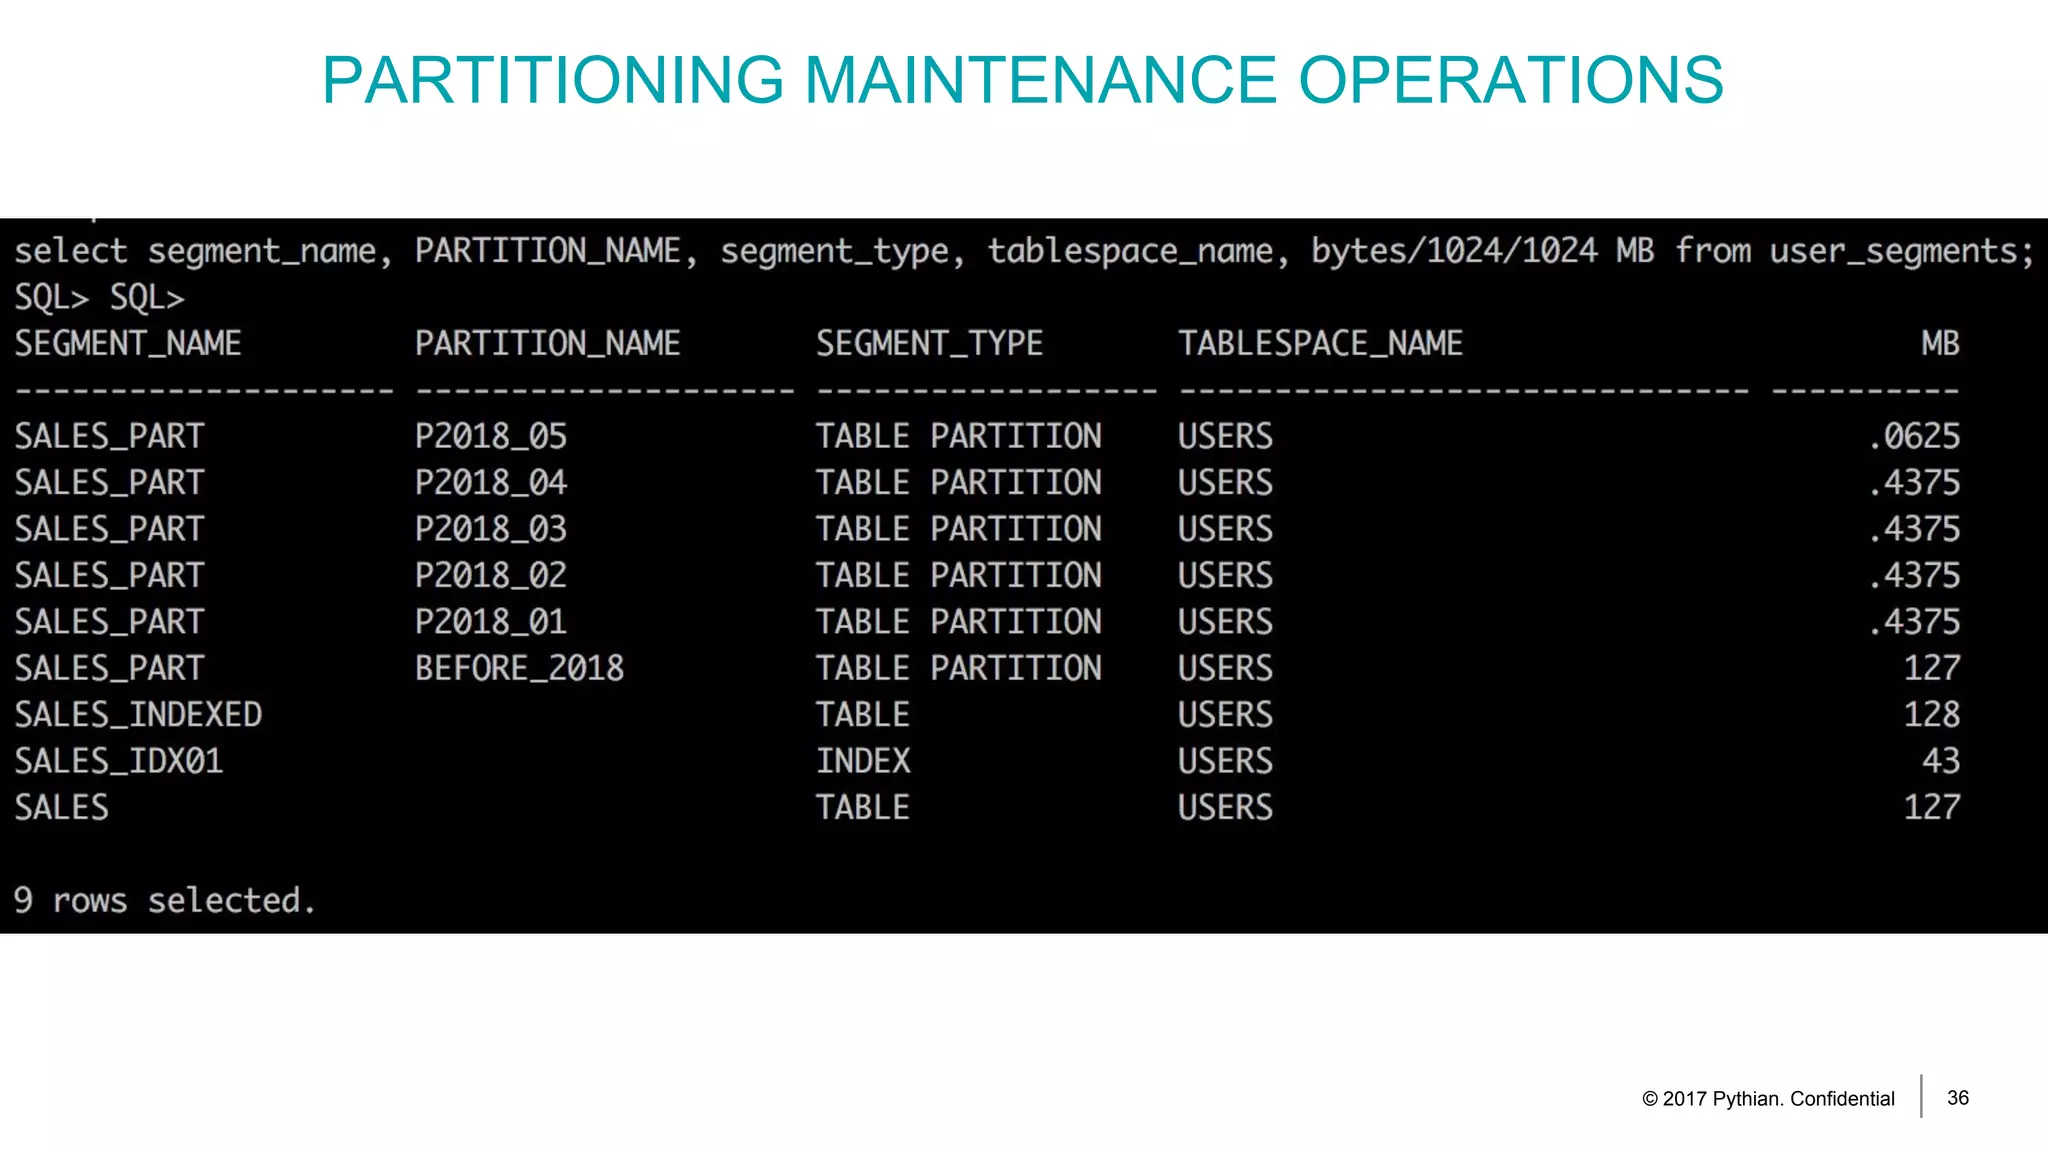Click INDEX segment type for SALES_IDX01

coord(863,761)
